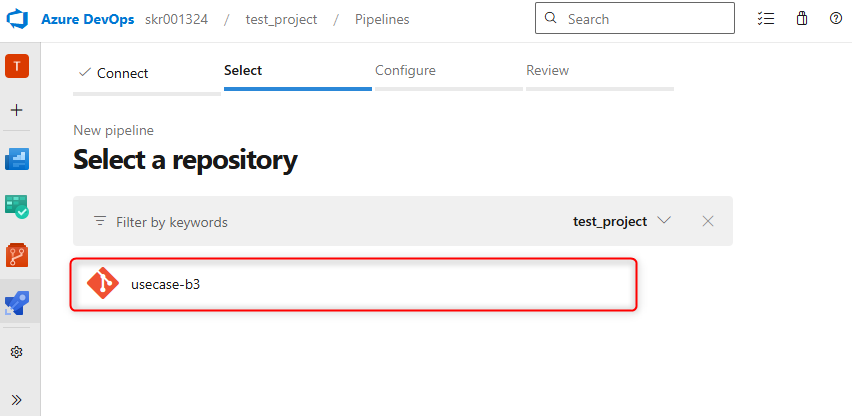Expand the sidebar with double chevron
The width and height of the screenshot is (852, 416).
[16, 400]
